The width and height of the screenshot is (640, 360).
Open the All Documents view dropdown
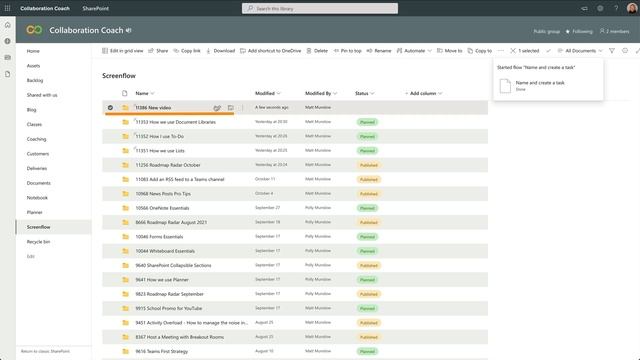tap(580, 51)
